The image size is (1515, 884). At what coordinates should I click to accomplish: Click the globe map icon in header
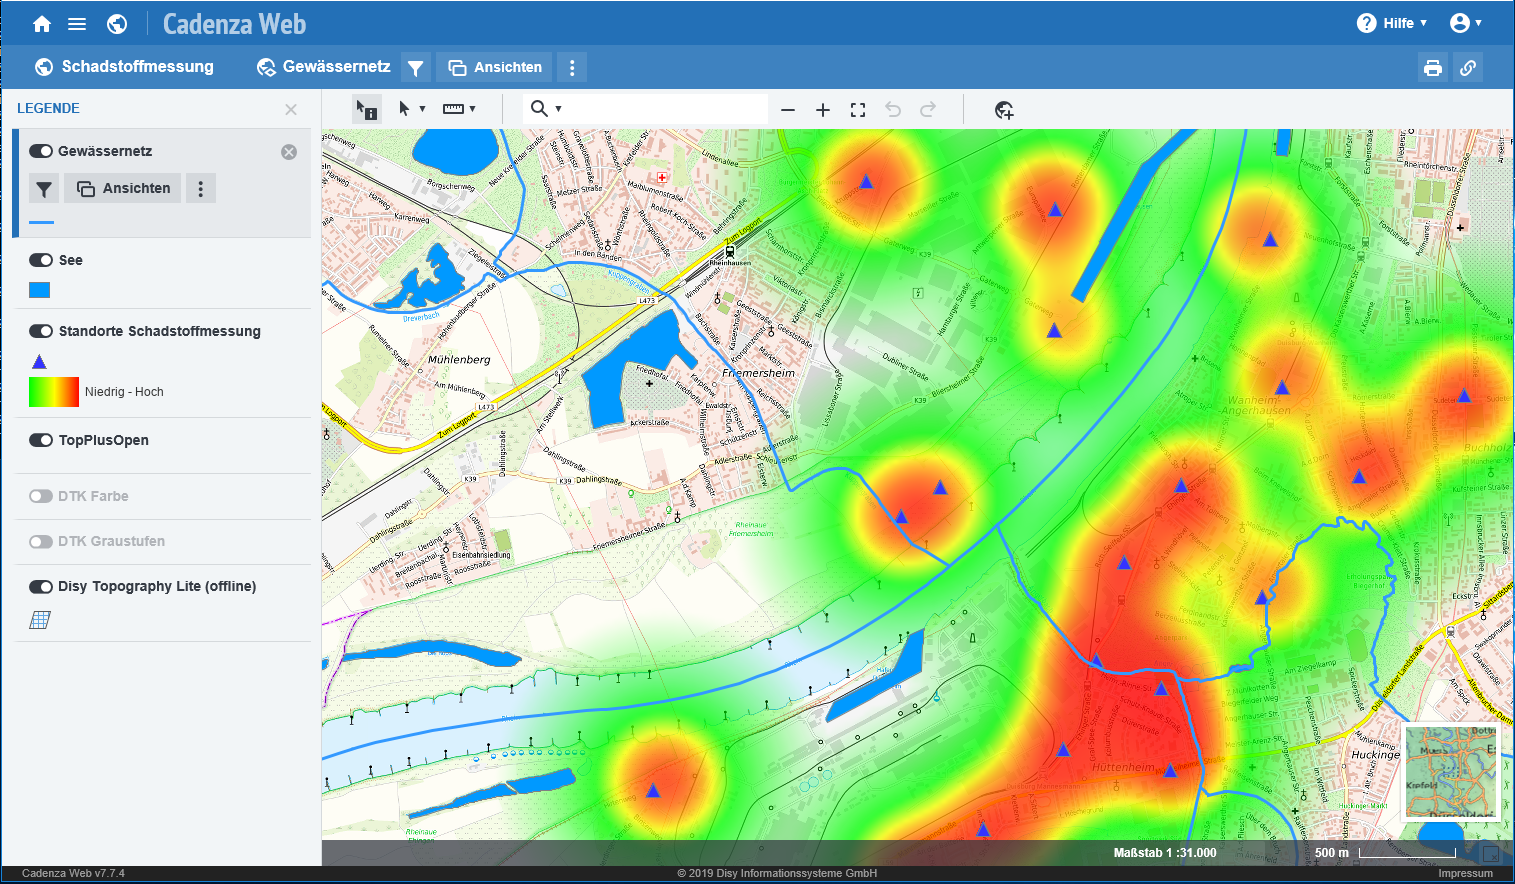pyautogui.click(x=117, y=24)
